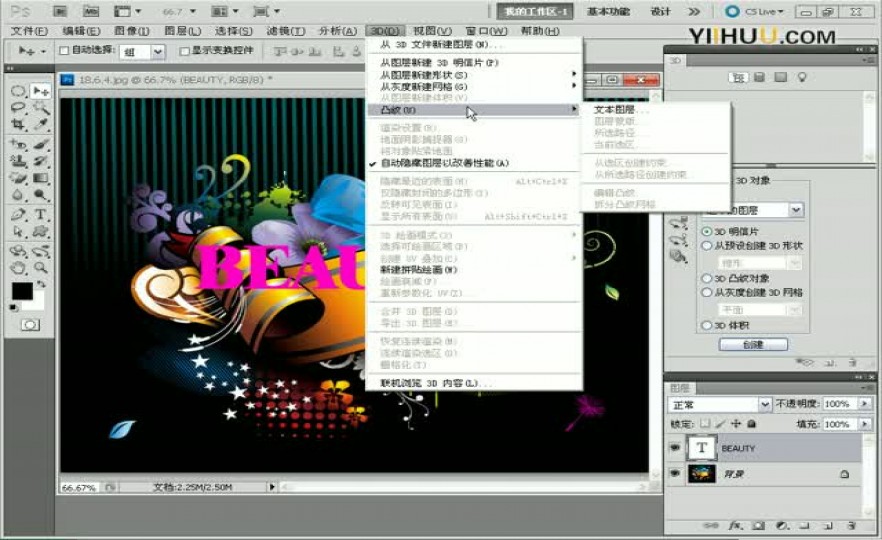The width and height of the screenshot is (882, 540).
Task: Select the Dodge tool
Action: (40, 195)
